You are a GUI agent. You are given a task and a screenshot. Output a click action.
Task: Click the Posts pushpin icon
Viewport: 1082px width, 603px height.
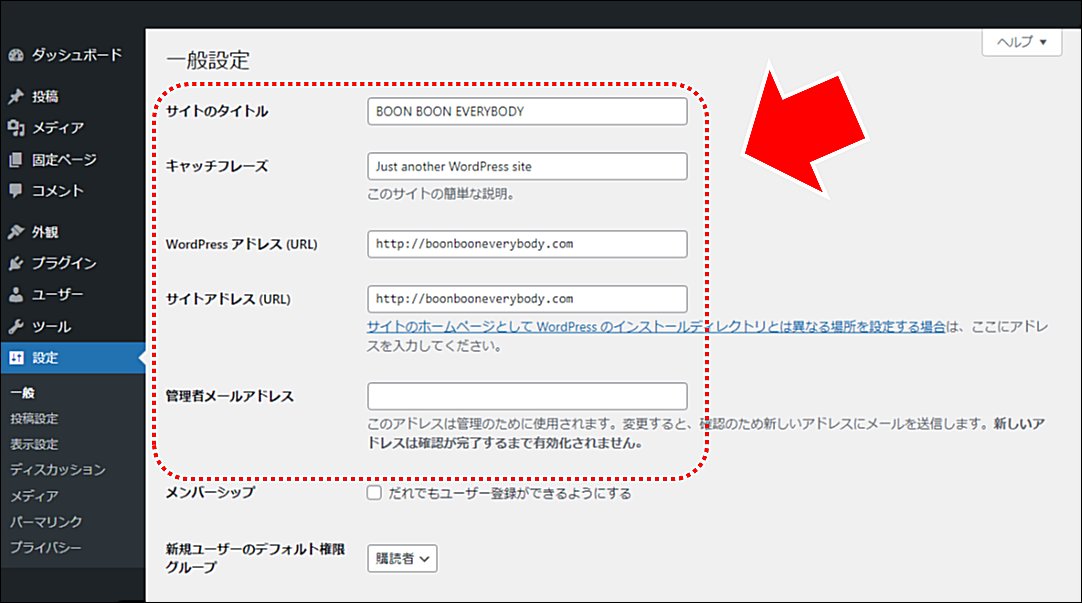[x=16, y=97]
